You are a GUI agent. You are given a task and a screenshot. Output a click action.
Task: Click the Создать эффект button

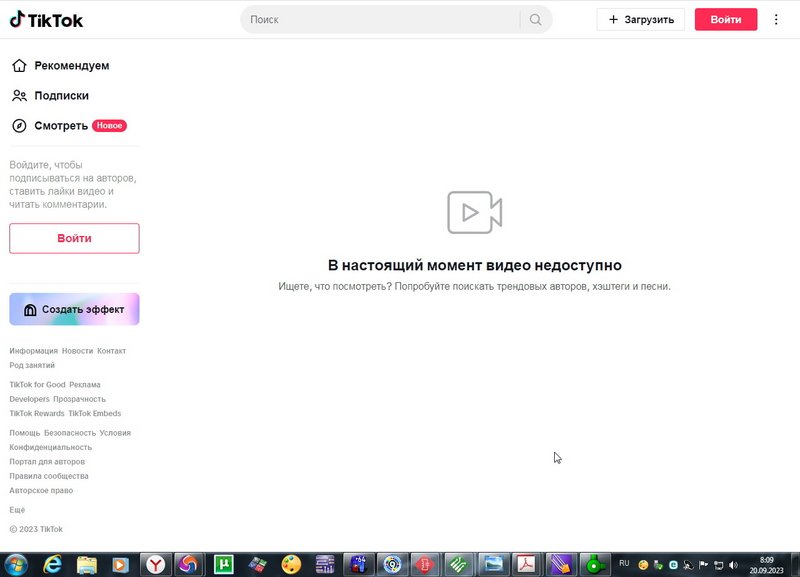74,309
